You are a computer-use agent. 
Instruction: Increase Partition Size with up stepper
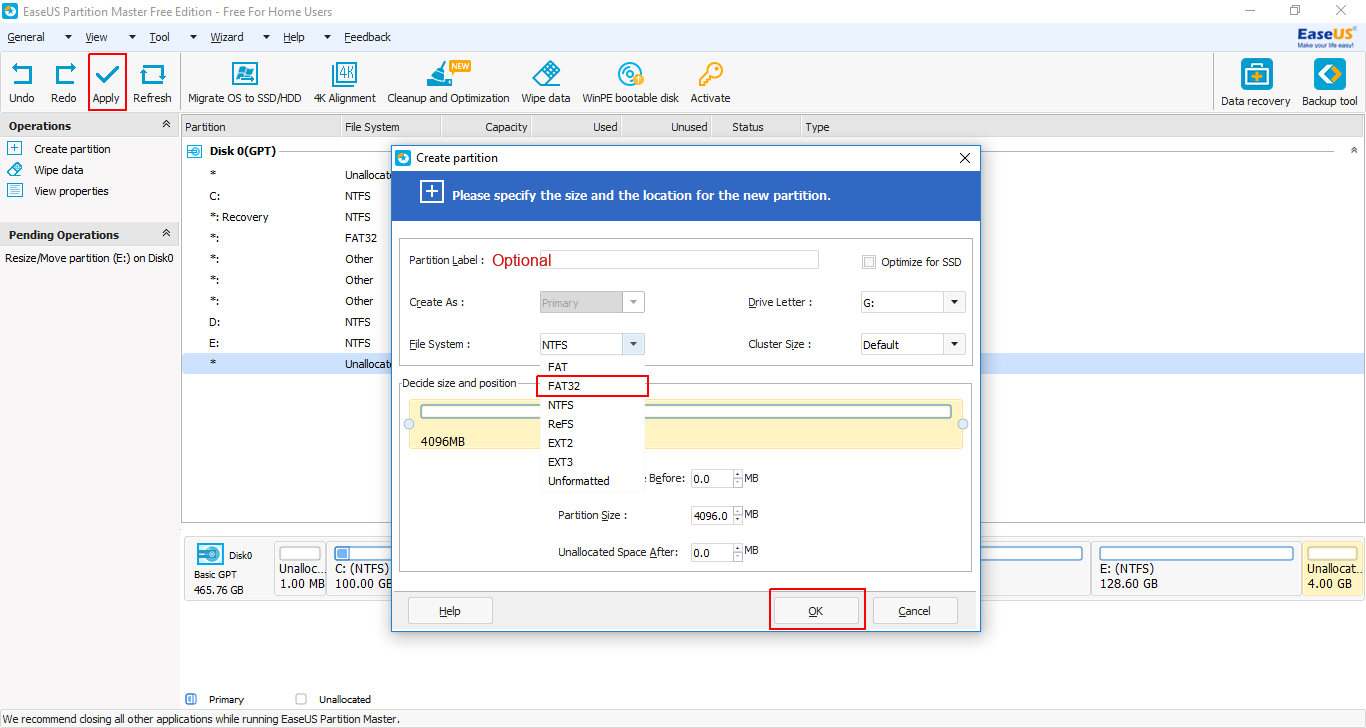pos(738,510)
